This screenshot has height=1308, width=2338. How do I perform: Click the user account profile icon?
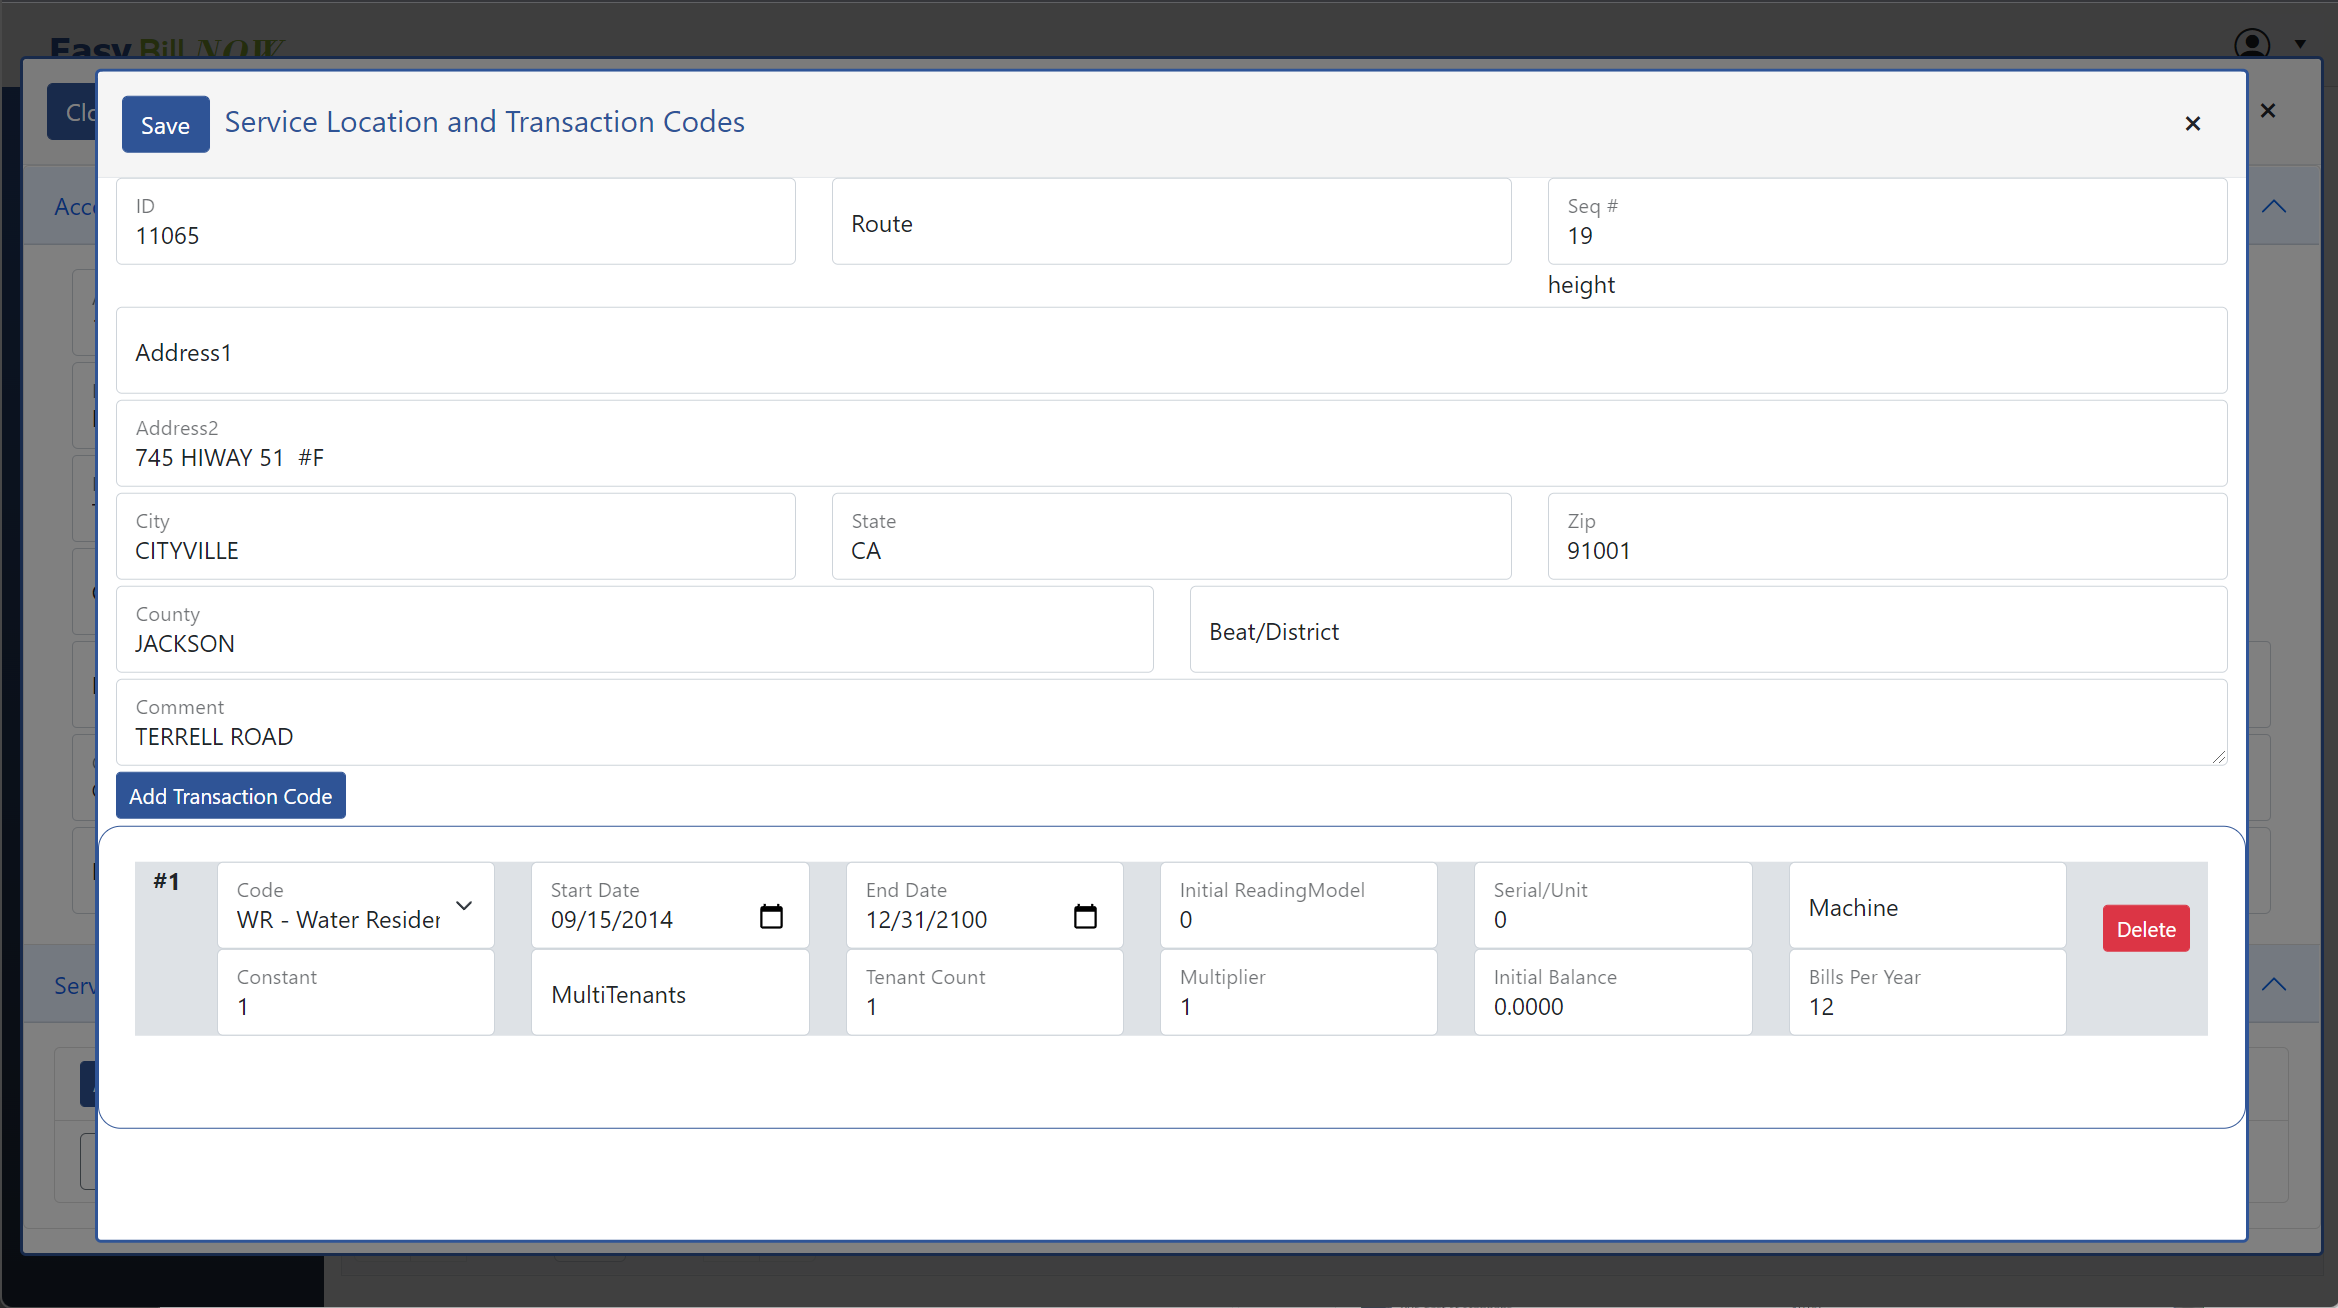point(2251,44)
